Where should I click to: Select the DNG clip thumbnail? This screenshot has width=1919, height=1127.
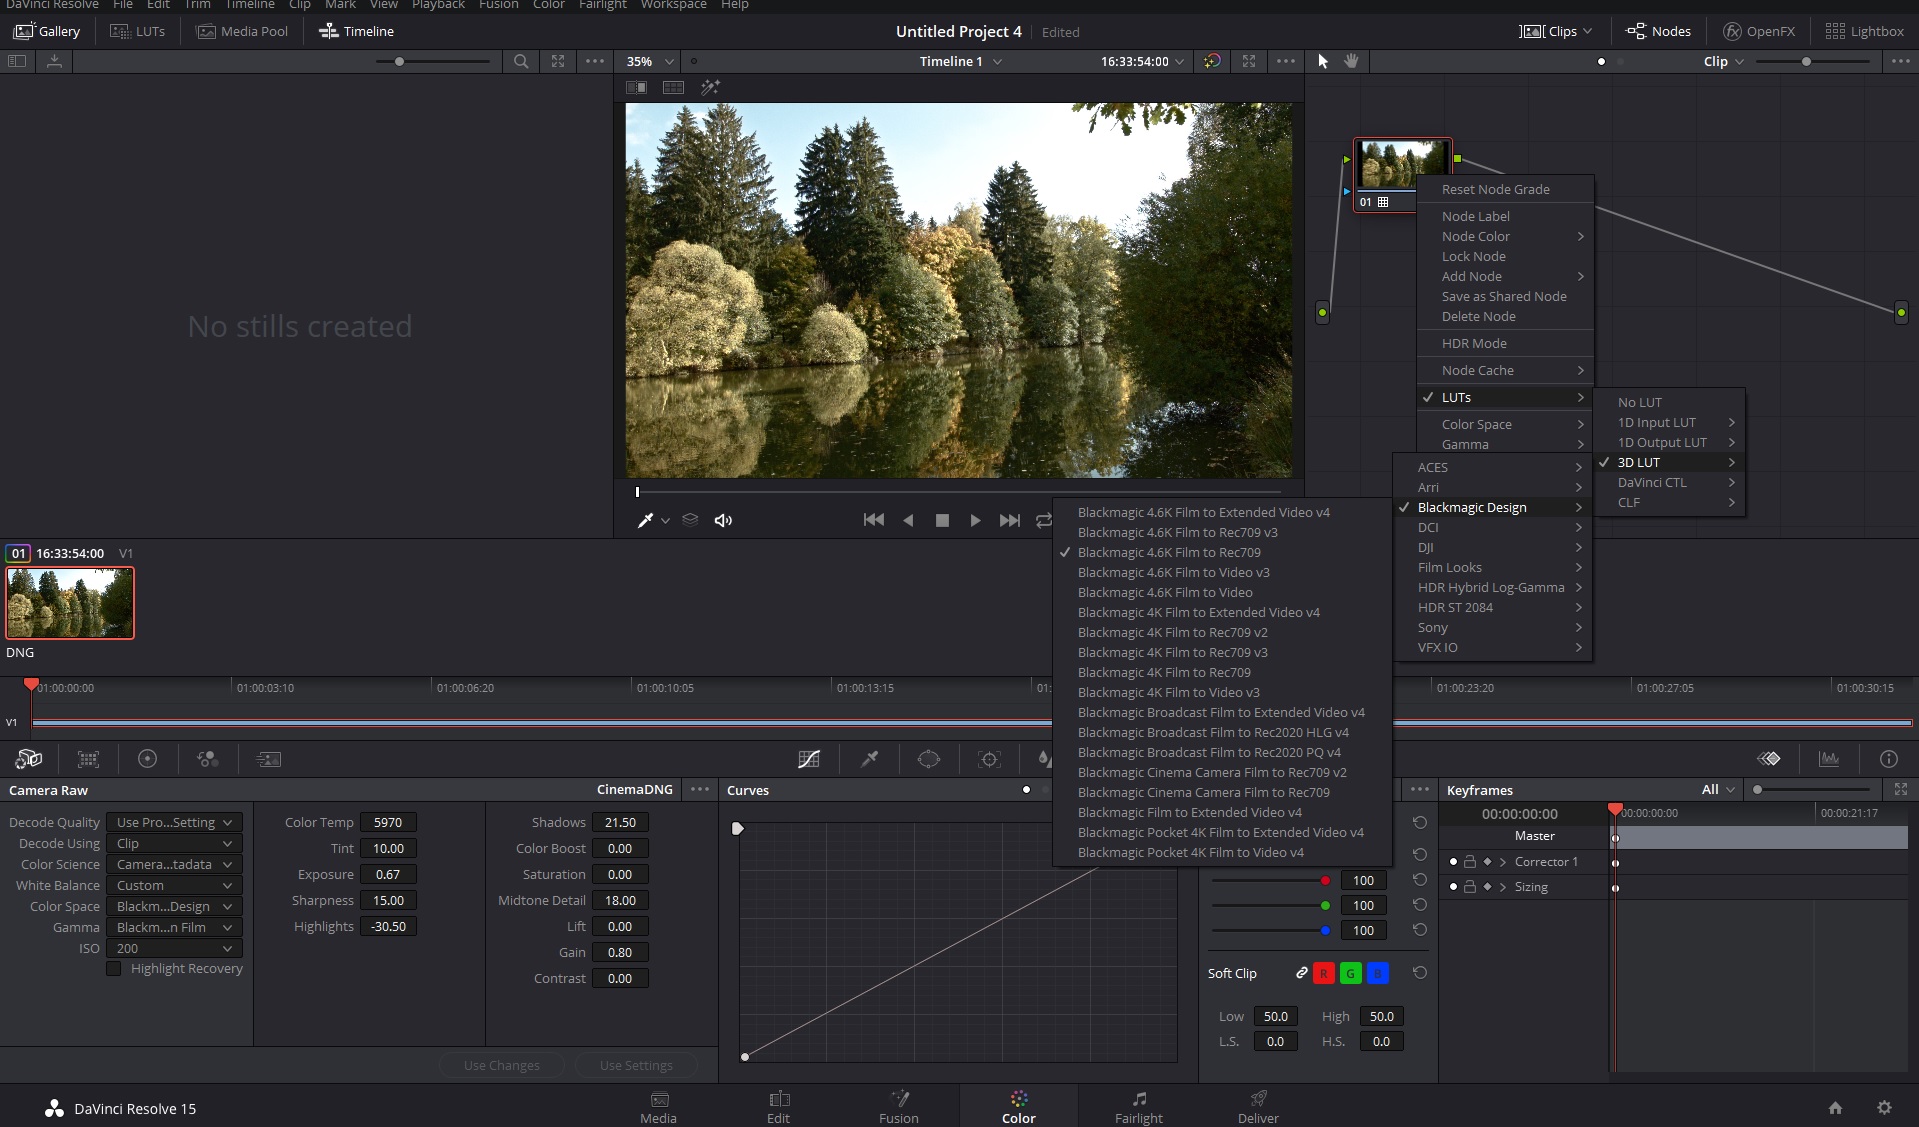click(x=70, y=603)
